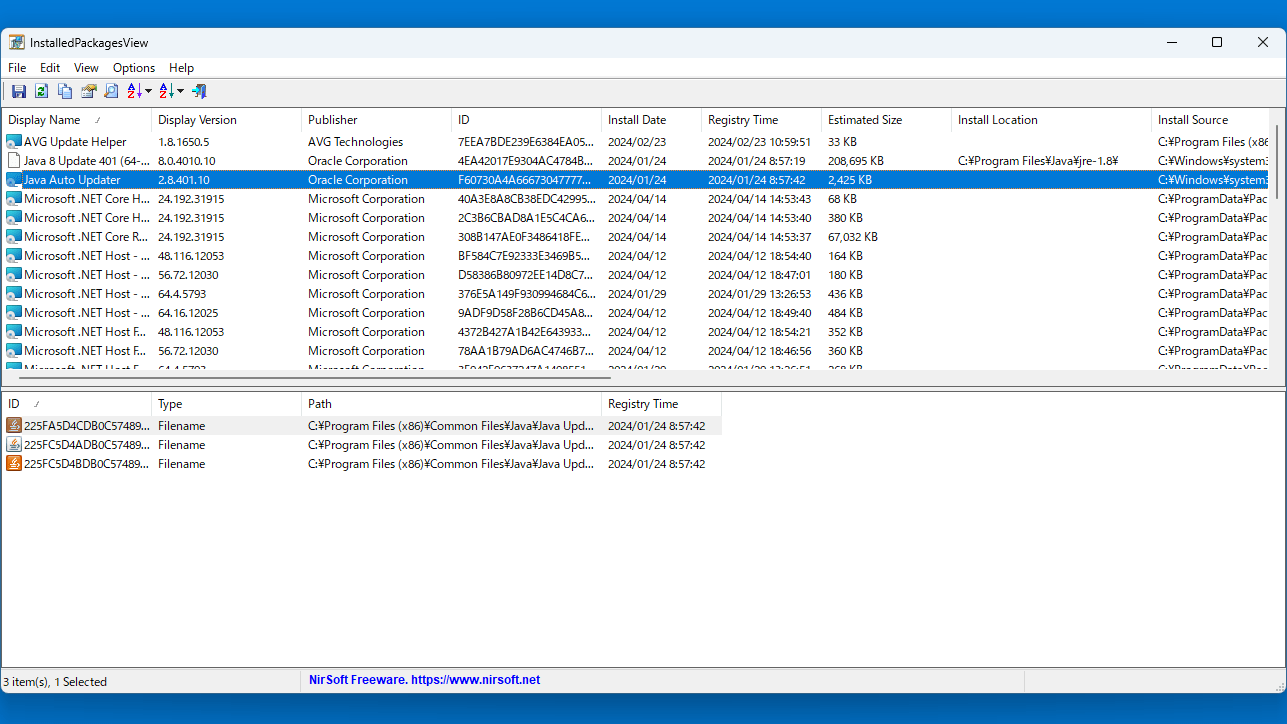This screenshot has width=1287, height=724.
Task: Open the NirSoft website link in status bar
Action: 424,680
